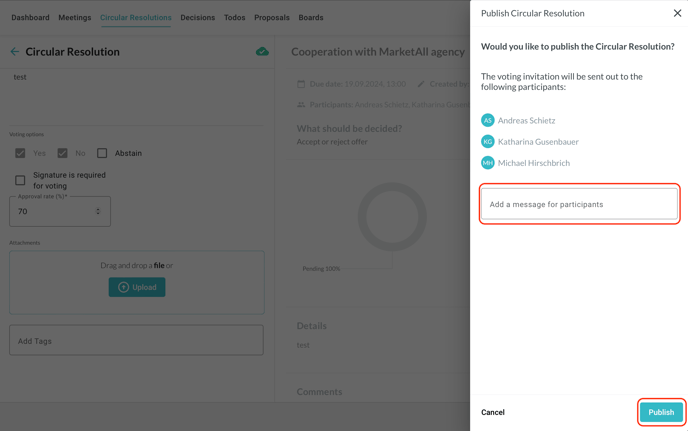
Task: Enable the Abstain voting option
Action: tap(102, 153)
